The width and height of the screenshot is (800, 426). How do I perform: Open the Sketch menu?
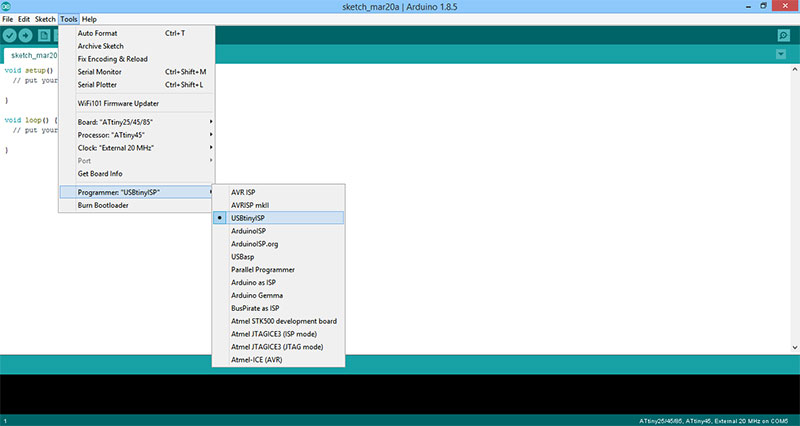coord(45,19)
